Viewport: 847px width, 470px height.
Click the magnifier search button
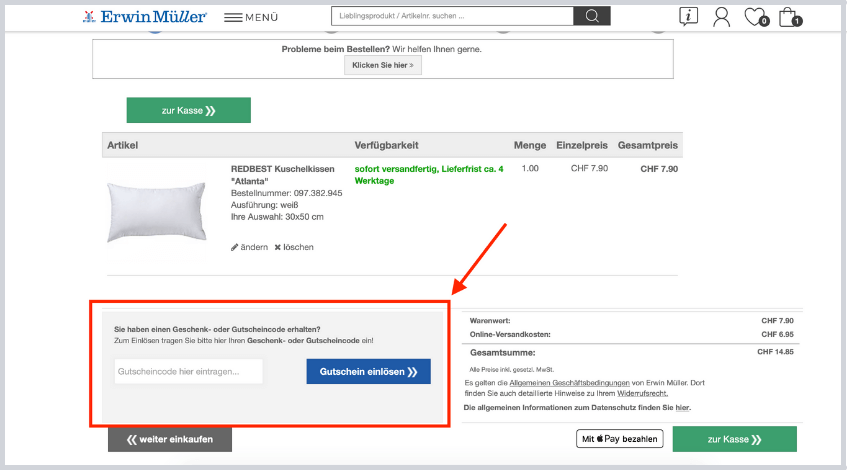592,16
